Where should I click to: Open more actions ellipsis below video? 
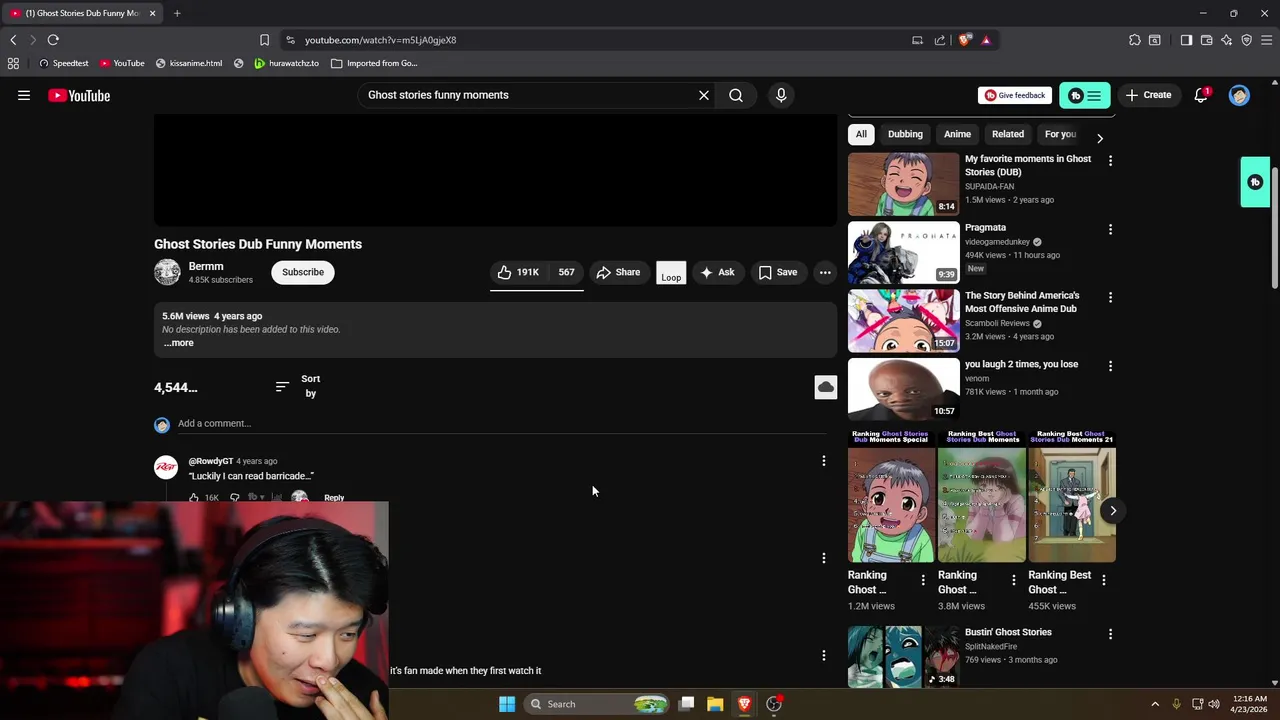(x=825, y=272)
